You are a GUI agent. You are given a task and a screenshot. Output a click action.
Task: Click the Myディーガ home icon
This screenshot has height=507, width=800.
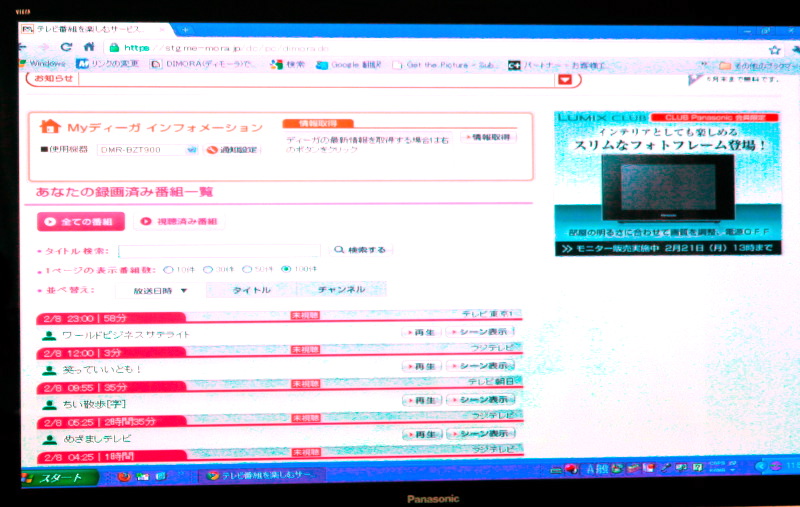pos(50,126)
